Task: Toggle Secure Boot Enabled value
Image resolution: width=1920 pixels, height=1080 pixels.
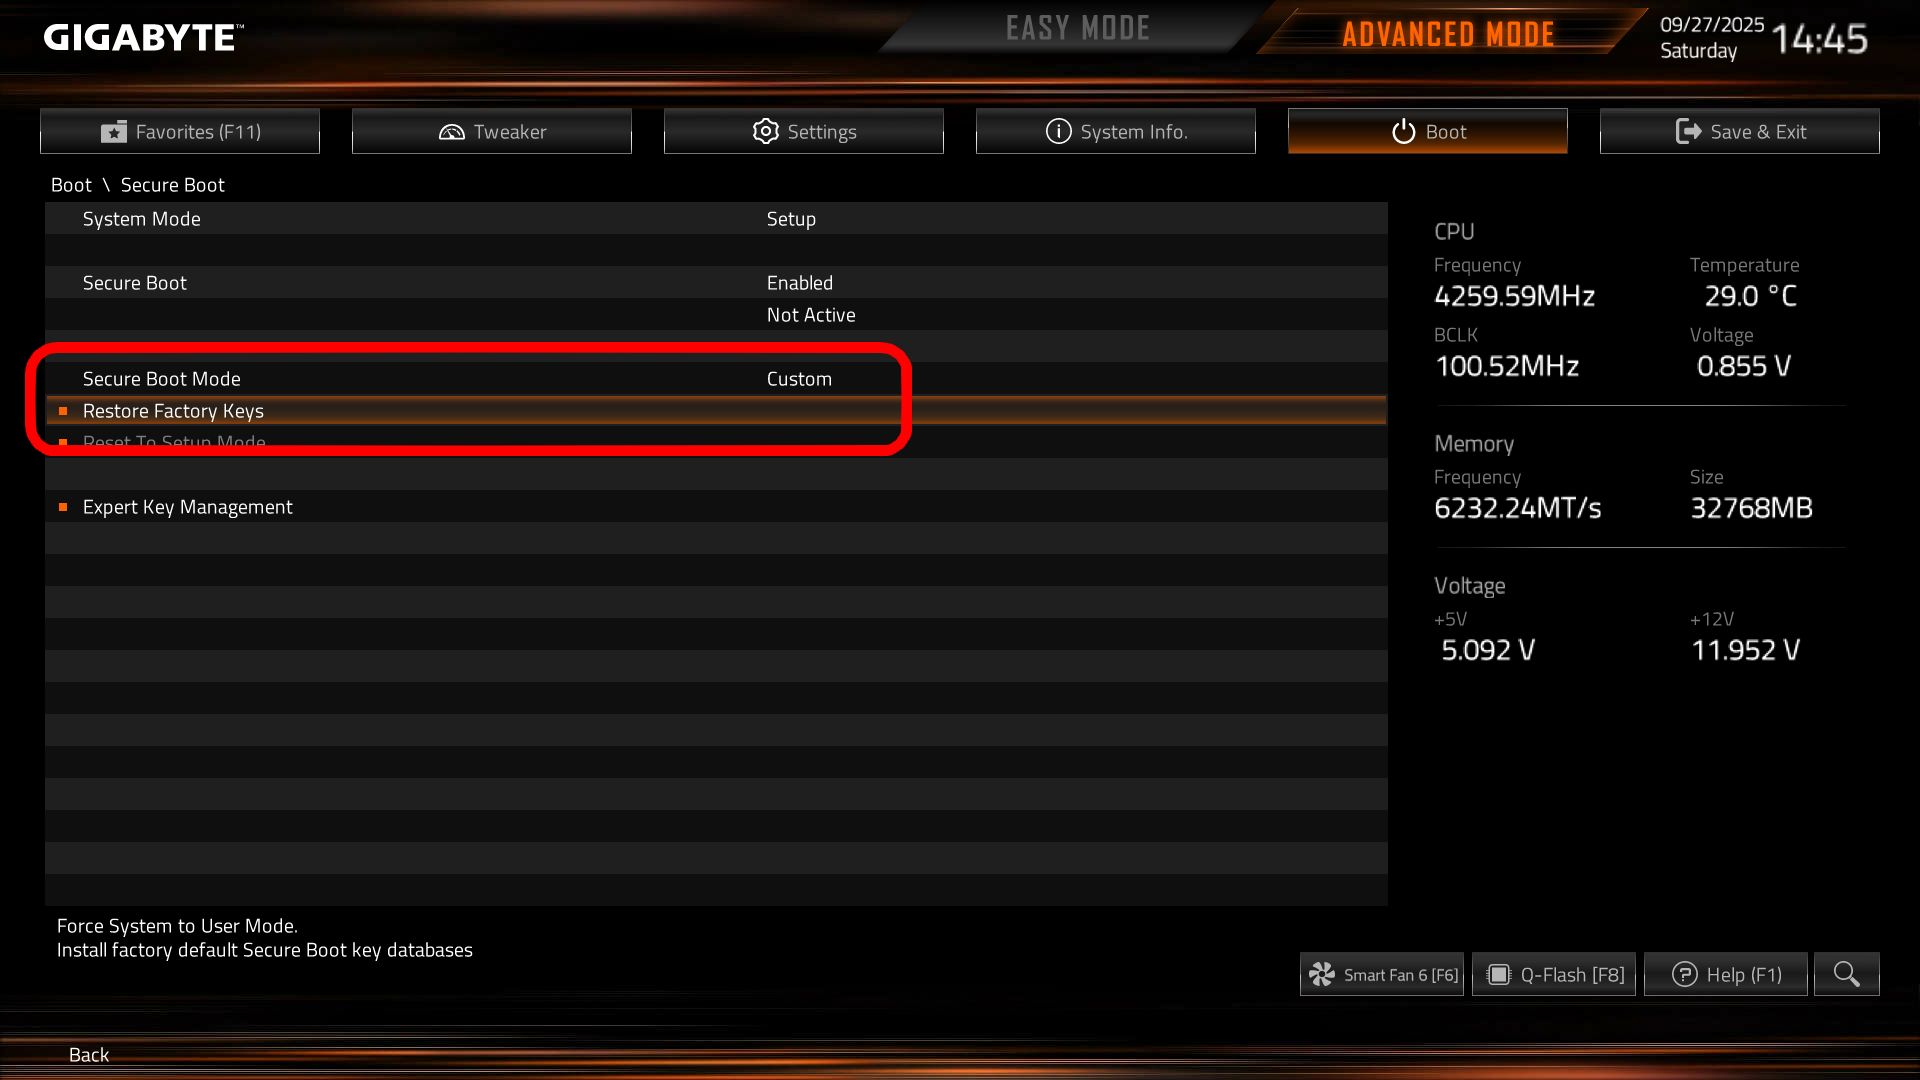Action: [800, 283]
